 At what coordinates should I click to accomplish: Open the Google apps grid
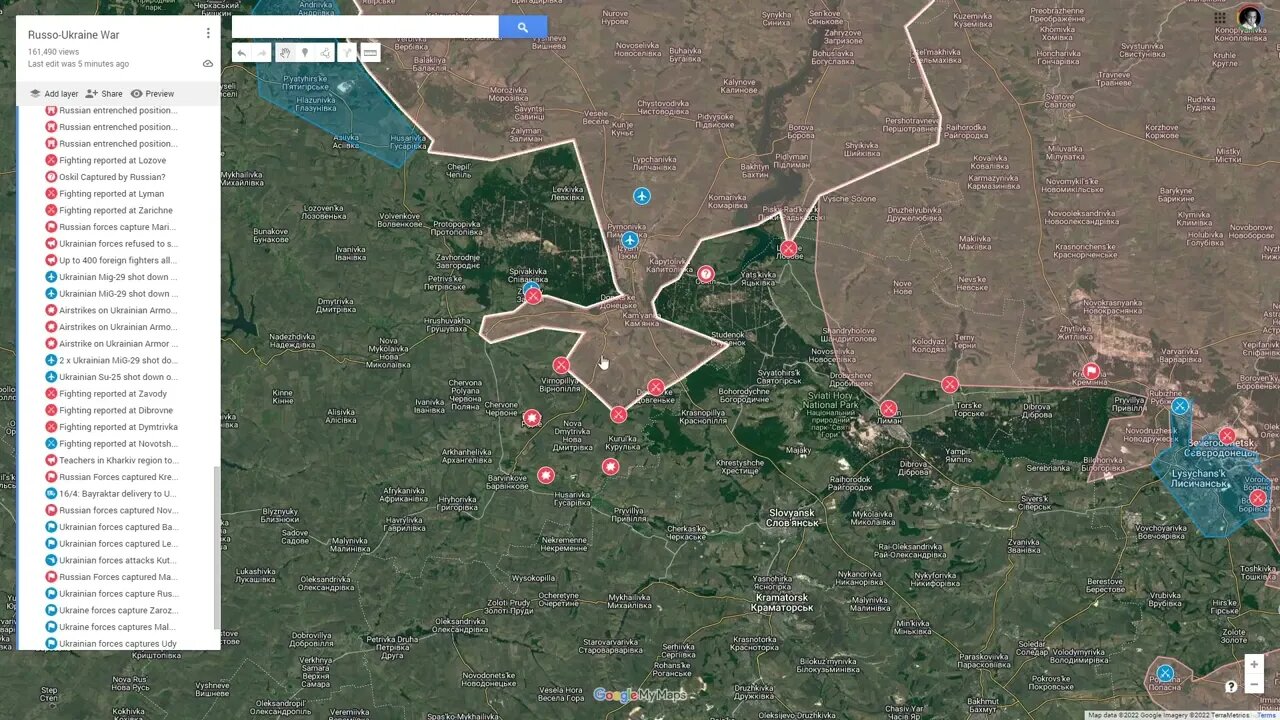click(1220, 17)
